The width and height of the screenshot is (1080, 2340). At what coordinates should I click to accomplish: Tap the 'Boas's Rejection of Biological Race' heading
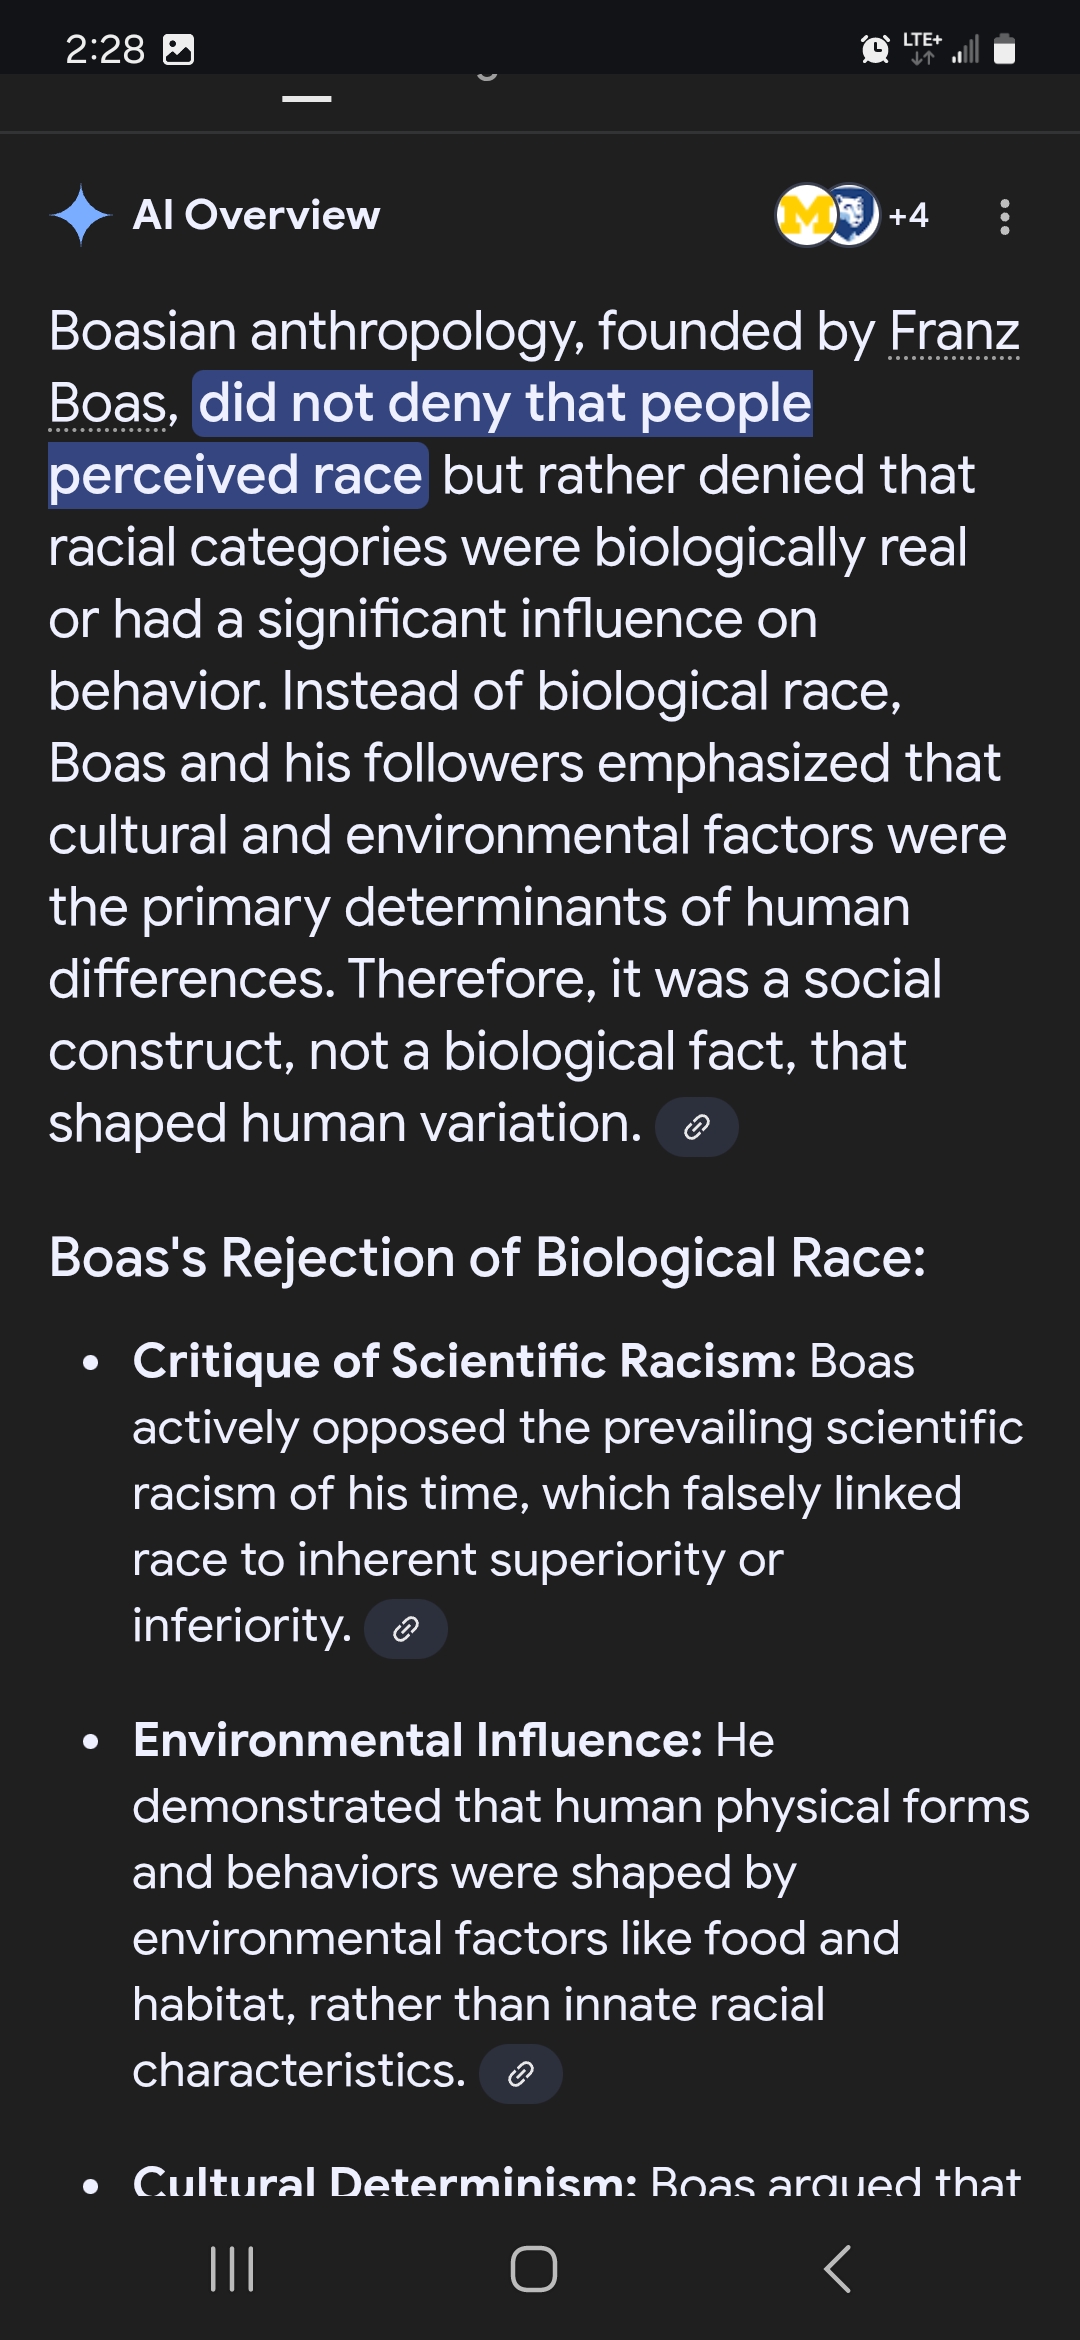(487, 1257)
